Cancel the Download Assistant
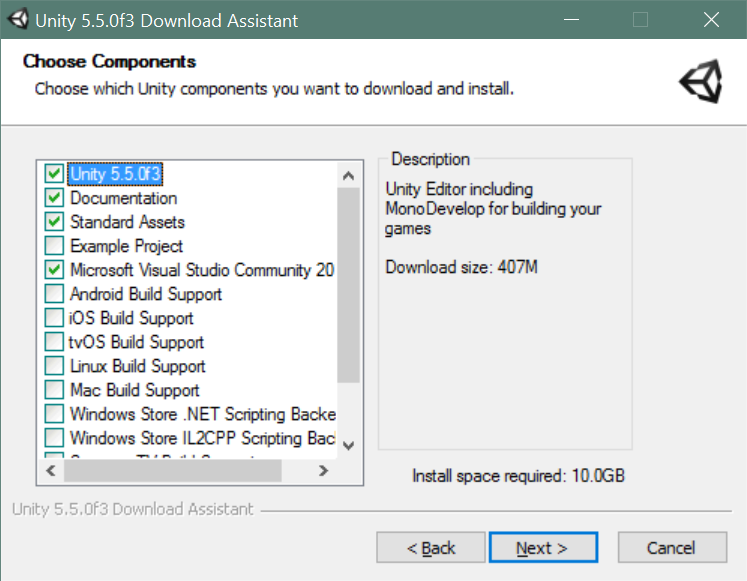Screen dimensions: 747x581 [671, 548]
